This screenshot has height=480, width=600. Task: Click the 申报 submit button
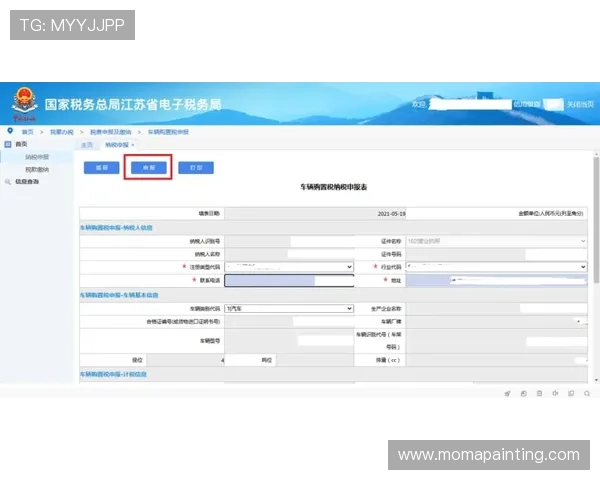point(149,168)
